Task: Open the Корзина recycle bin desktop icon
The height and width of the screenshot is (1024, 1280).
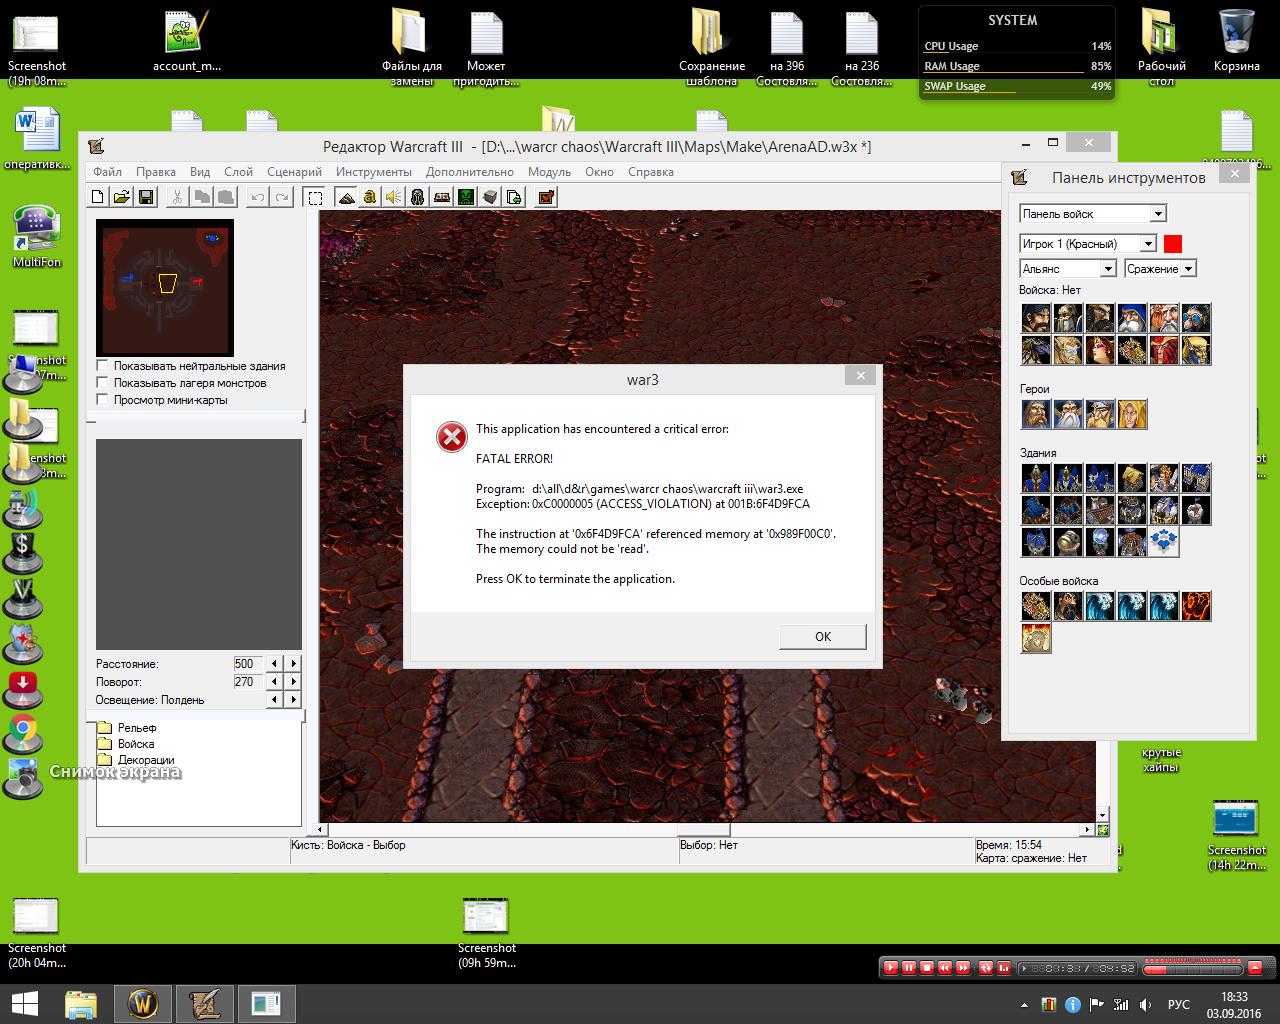Action: [x=1237, y=40]
